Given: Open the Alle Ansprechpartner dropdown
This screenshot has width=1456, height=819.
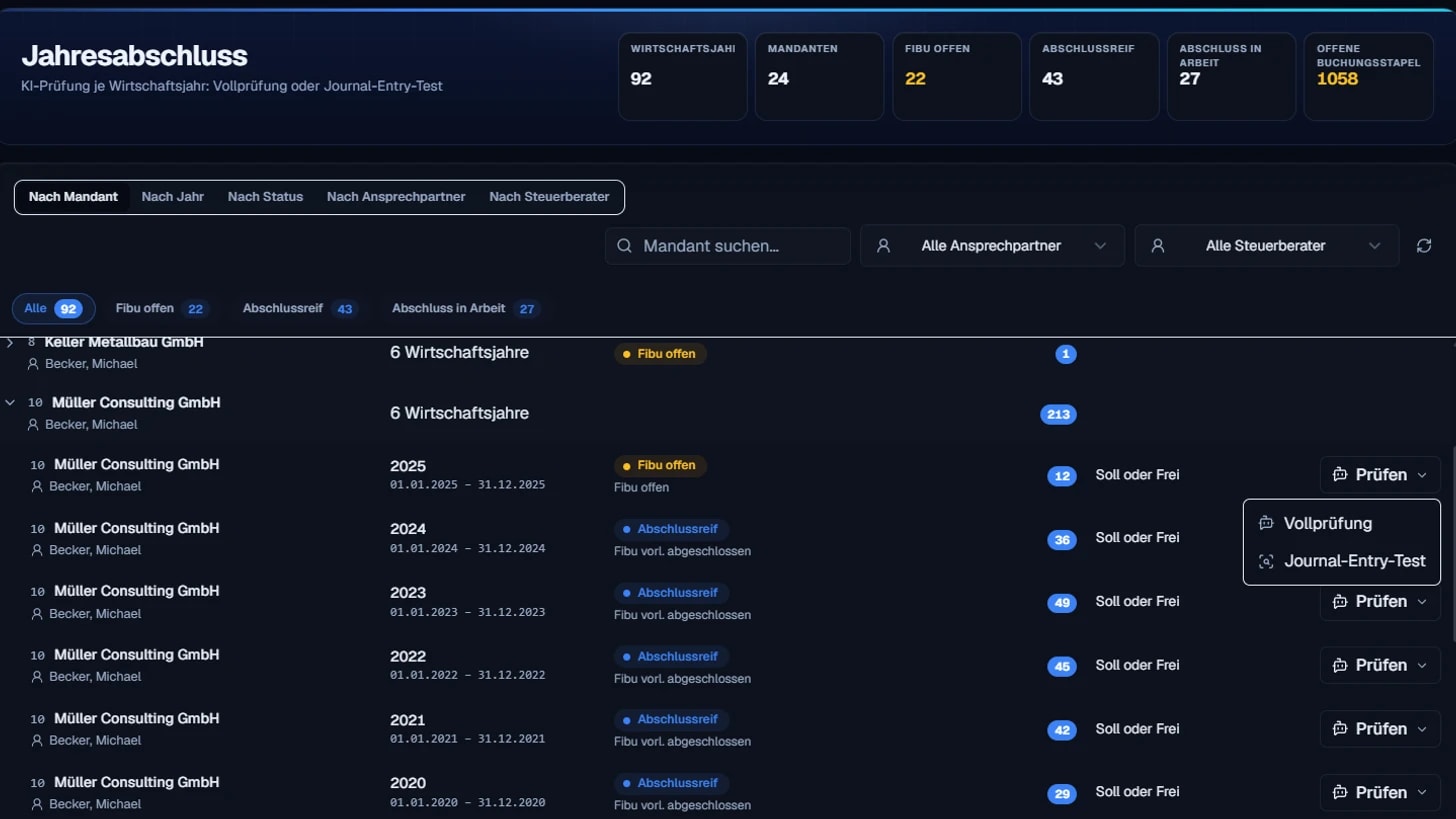Looking at the screenshot, I should [992, 246].
